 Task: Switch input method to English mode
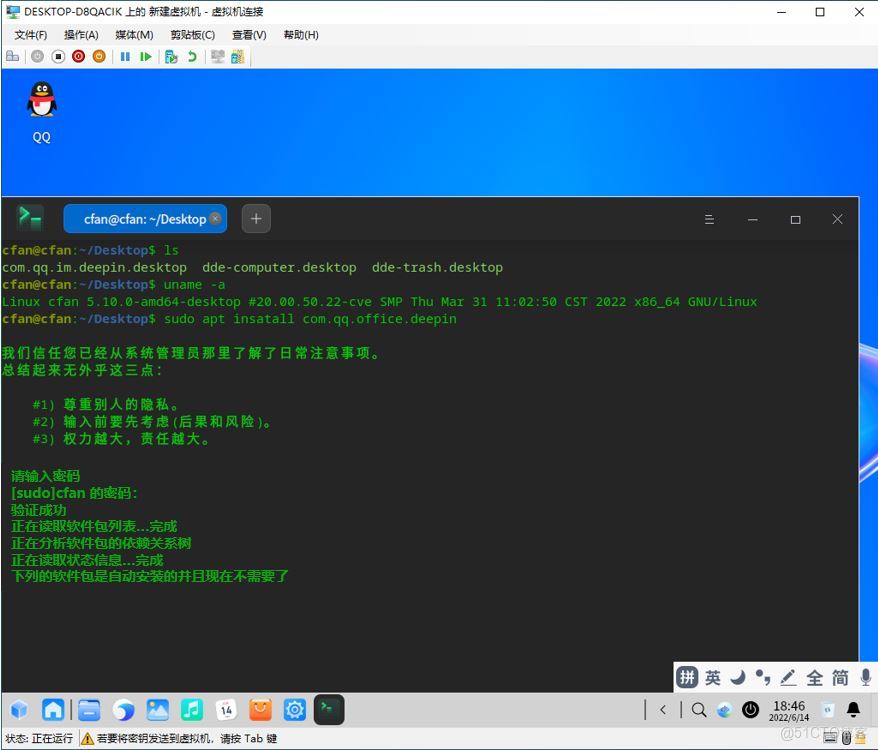pyautogui.click(x=712, y=677)
